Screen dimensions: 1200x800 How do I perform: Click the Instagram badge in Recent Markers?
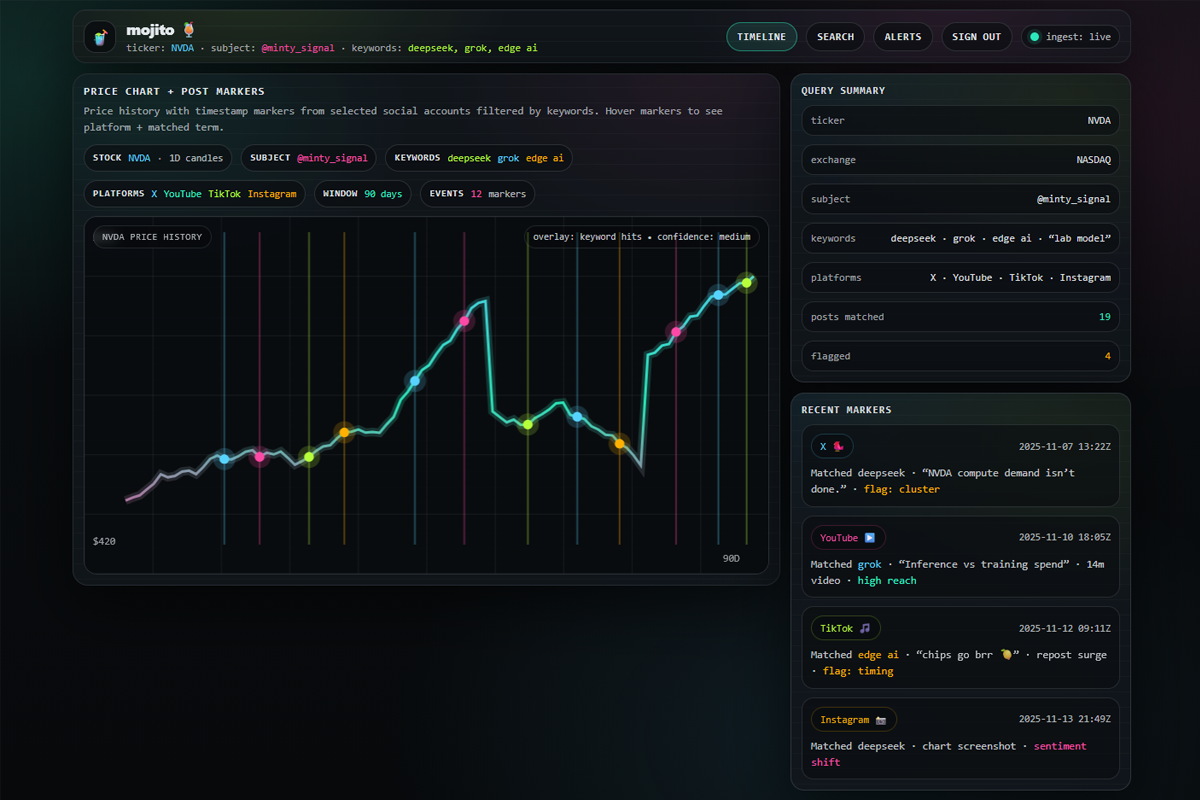coord(853,720)
